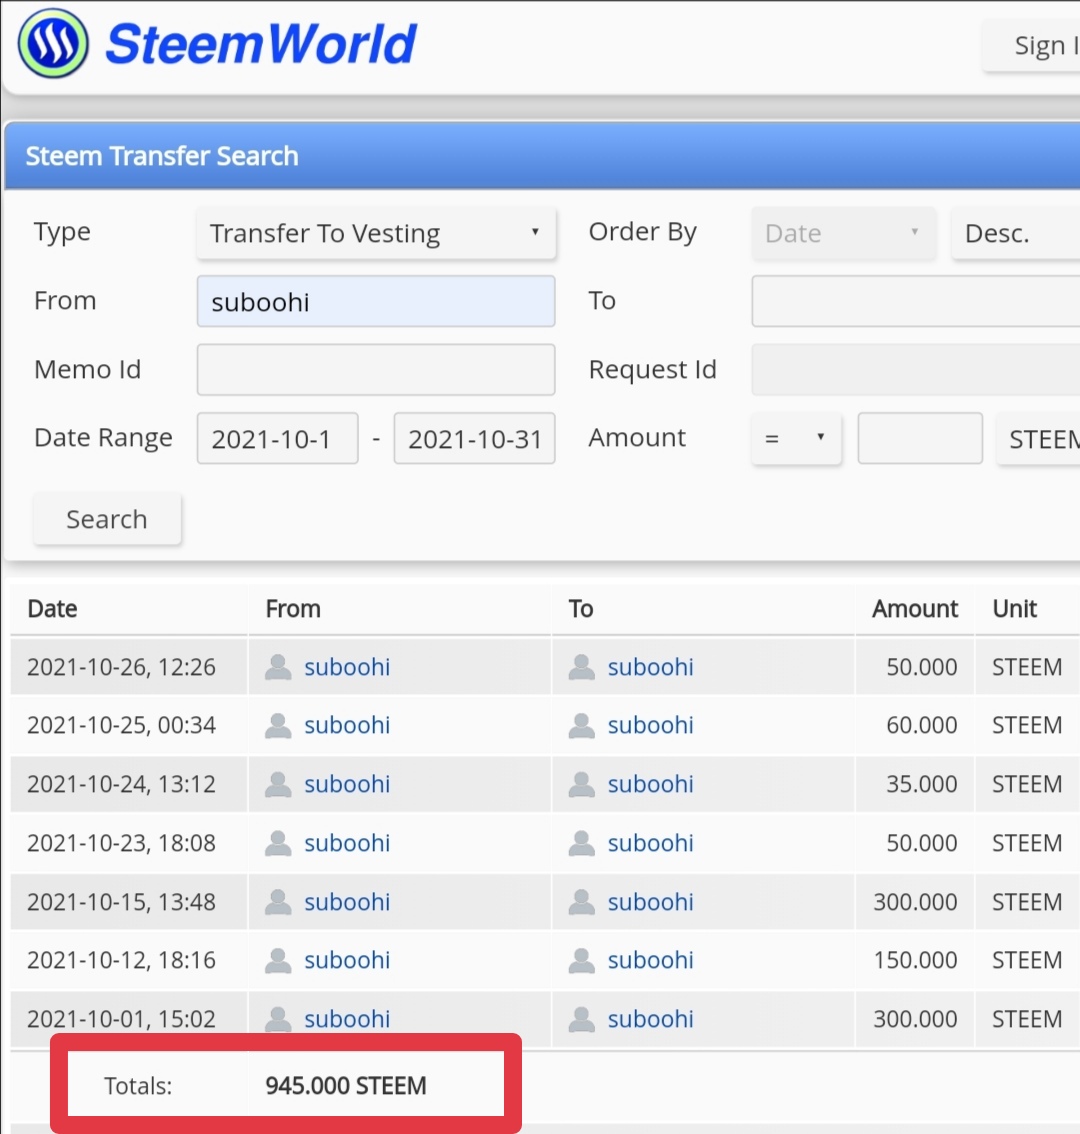Open To suboohi link in 2021-10-15 row
The height and width of the screenshot is (1134, 1080).
(x=650, y=902)
